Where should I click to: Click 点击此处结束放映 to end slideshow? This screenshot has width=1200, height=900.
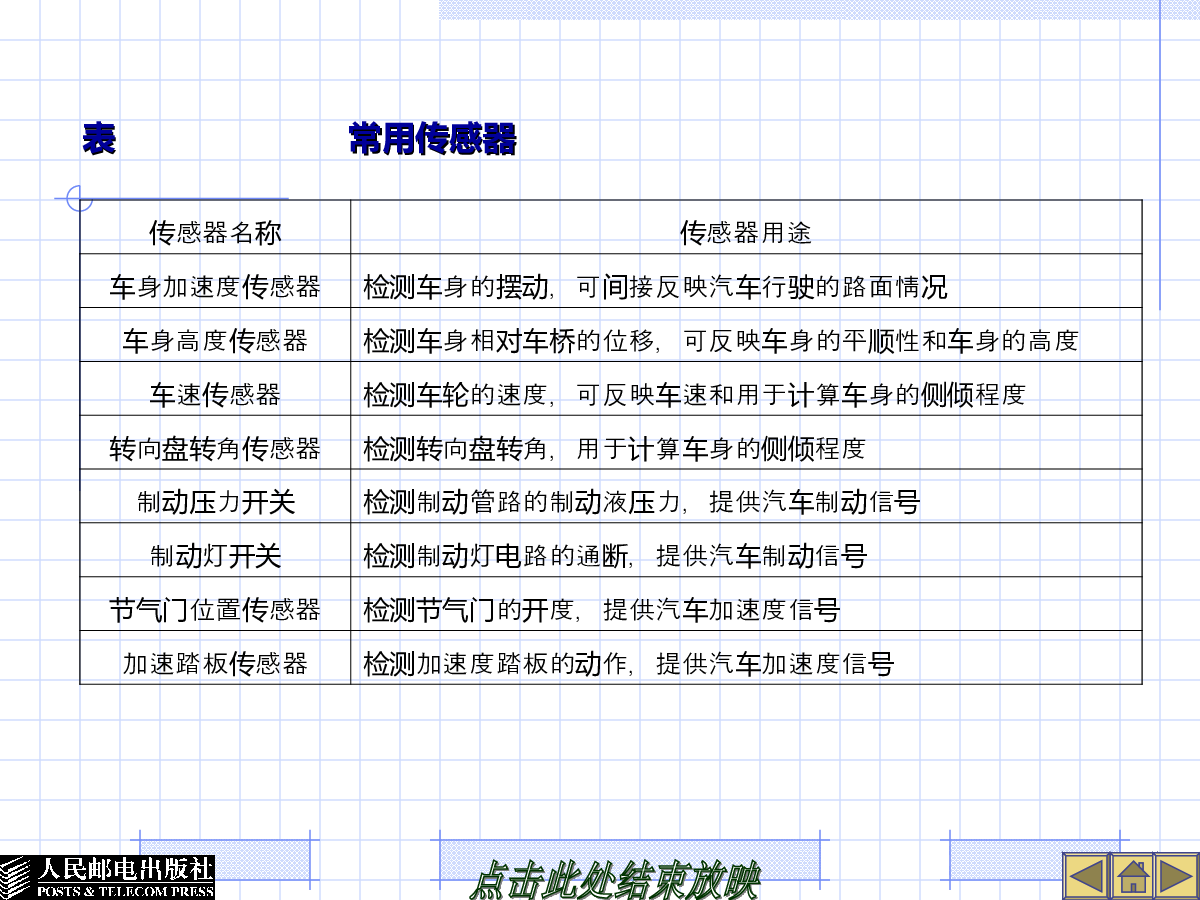[x=615, y=881]
